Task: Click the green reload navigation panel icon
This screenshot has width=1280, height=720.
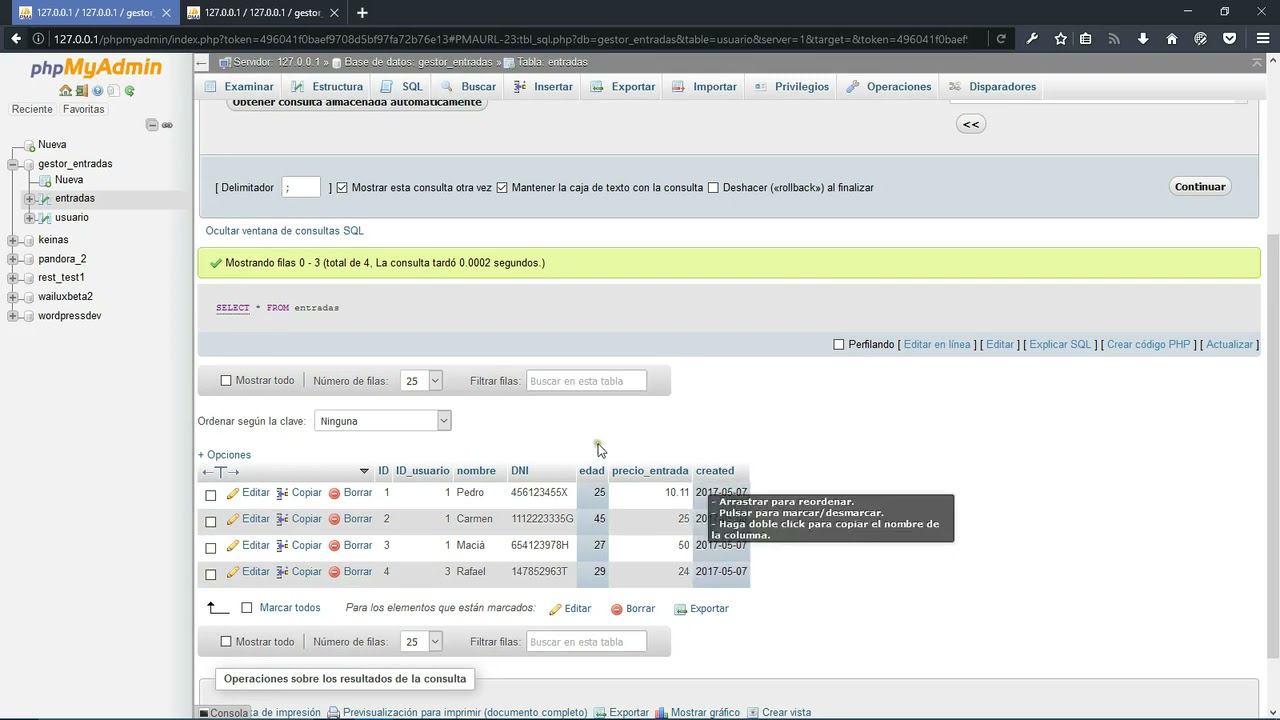Action: [x=130, y=91]
